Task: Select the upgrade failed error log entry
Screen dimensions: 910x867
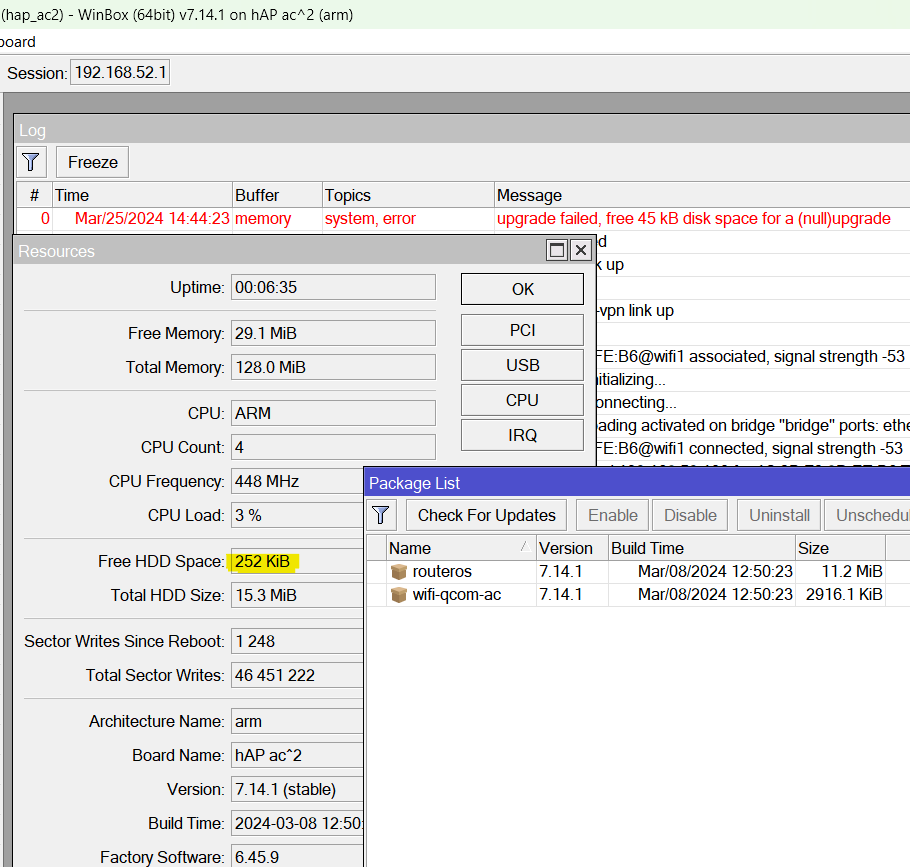Action: click(463, 219)
